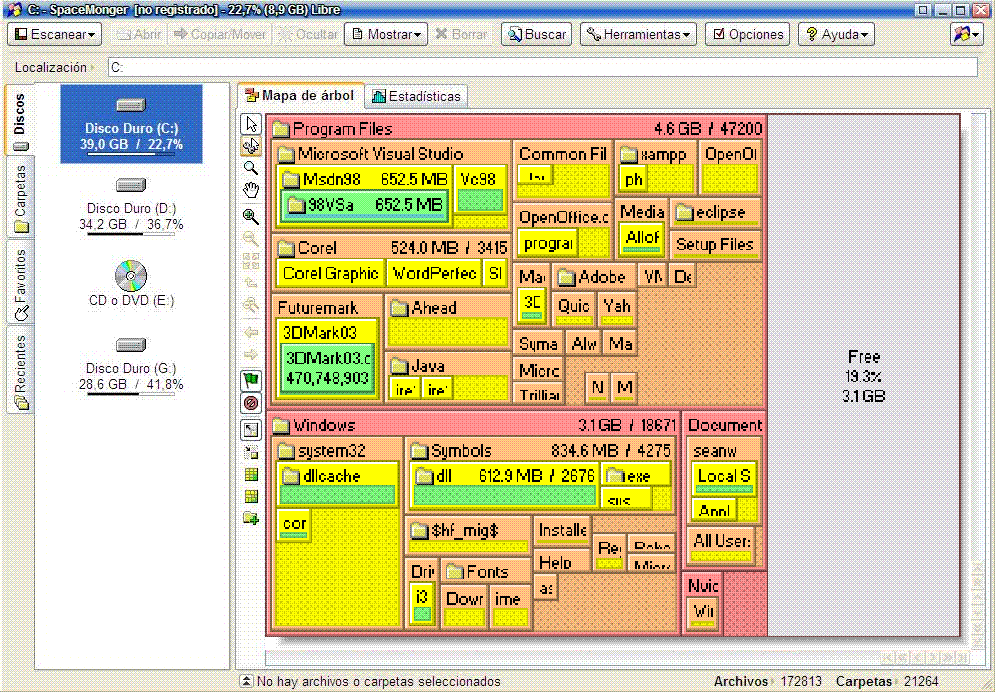This screenshot has width=995, height=692.
Task: Select the Document folder block header
Action: (725, 425)
